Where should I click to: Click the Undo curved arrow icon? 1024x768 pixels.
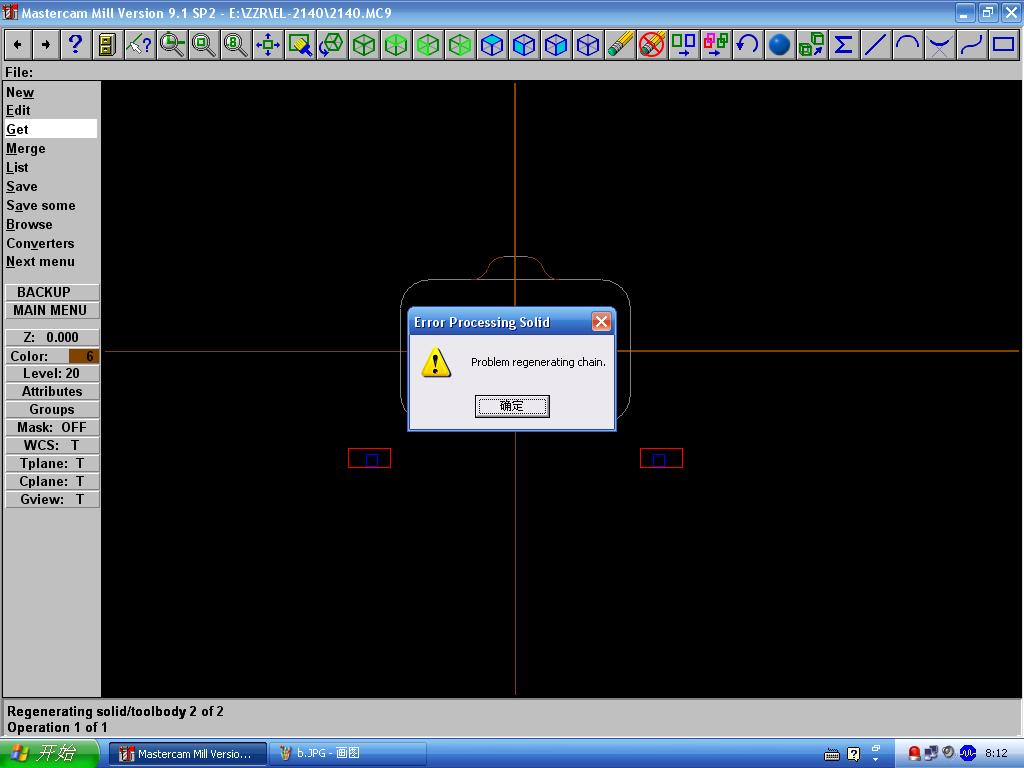[x=747, y=45]
